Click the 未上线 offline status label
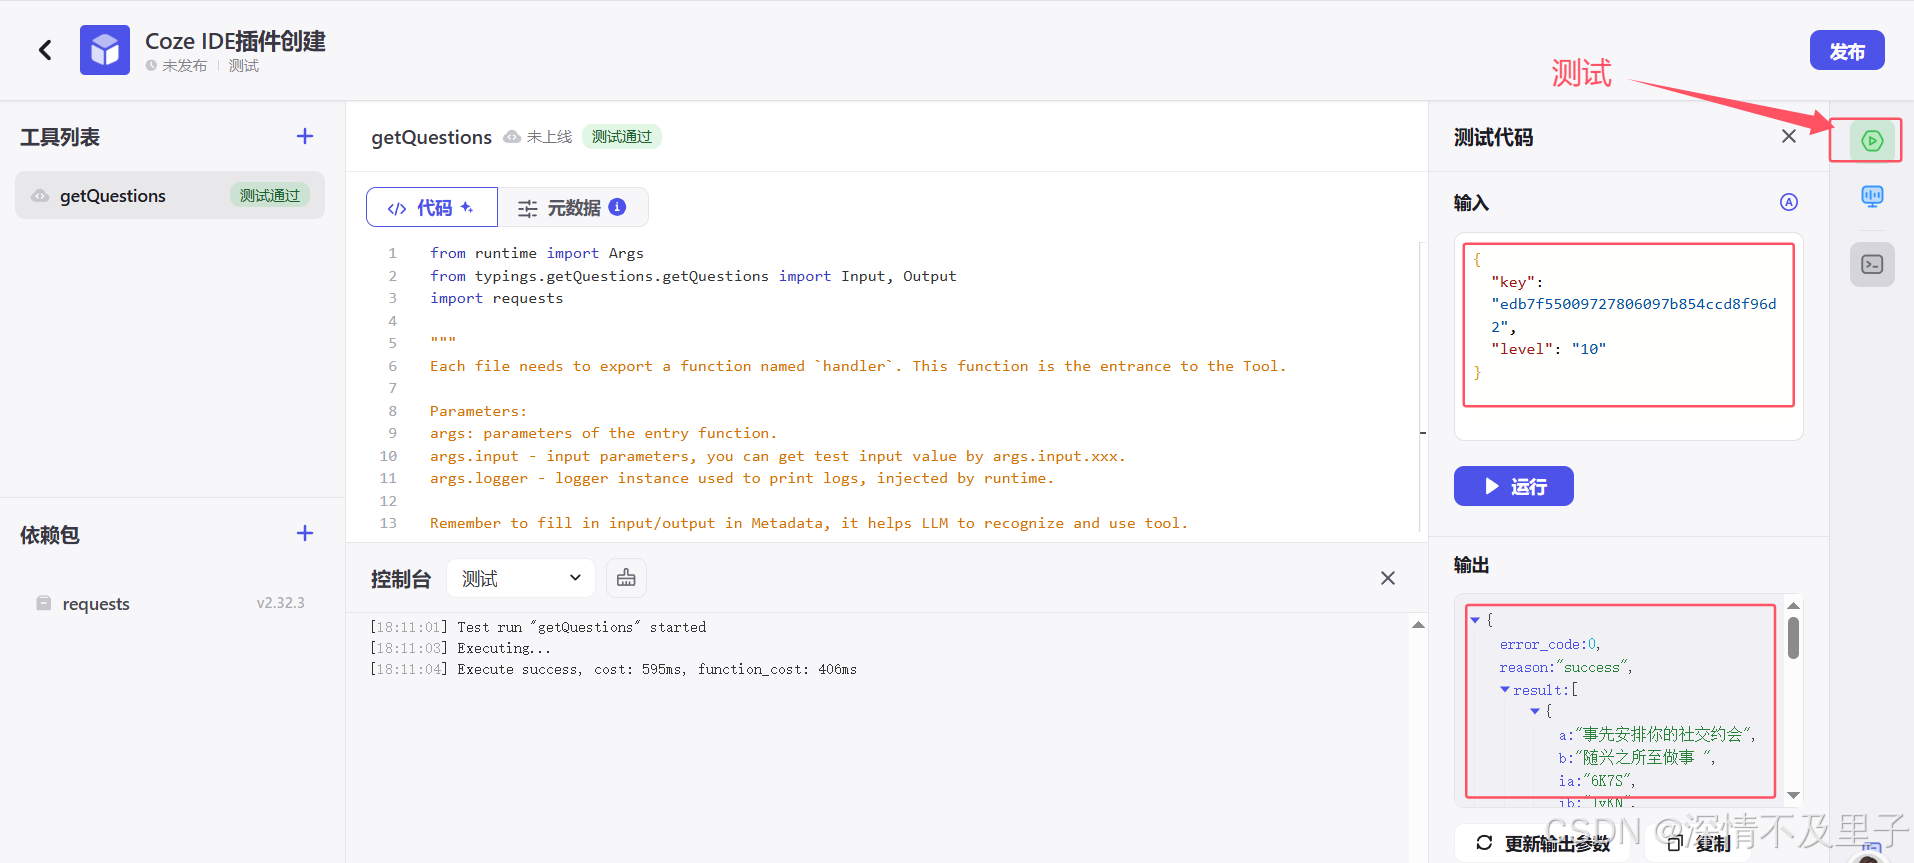 point(549,137)
